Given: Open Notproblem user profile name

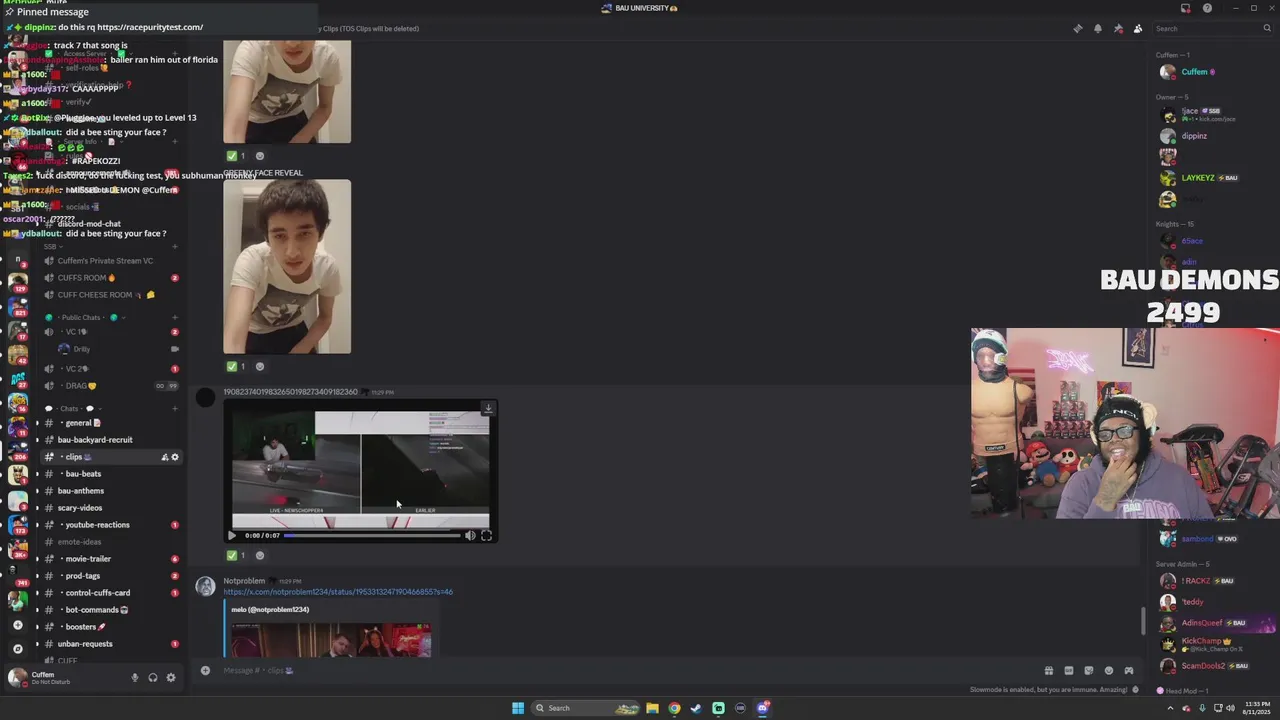Looking at the screenshot, I should point(244,581).
